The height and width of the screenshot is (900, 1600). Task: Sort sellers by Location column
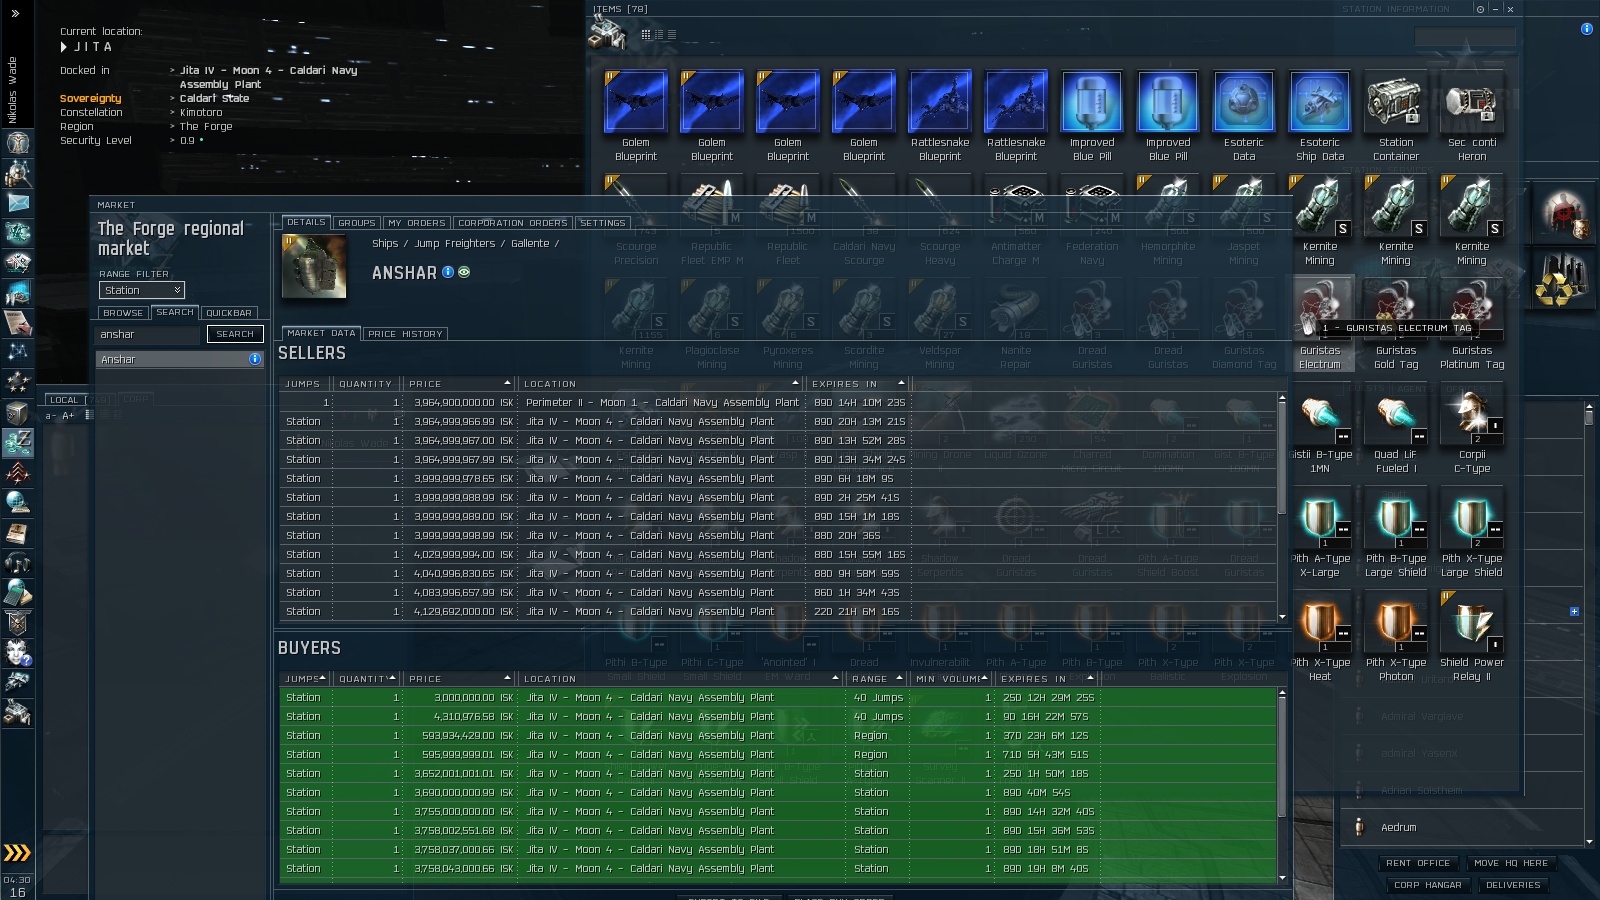[x=660, y=384]
